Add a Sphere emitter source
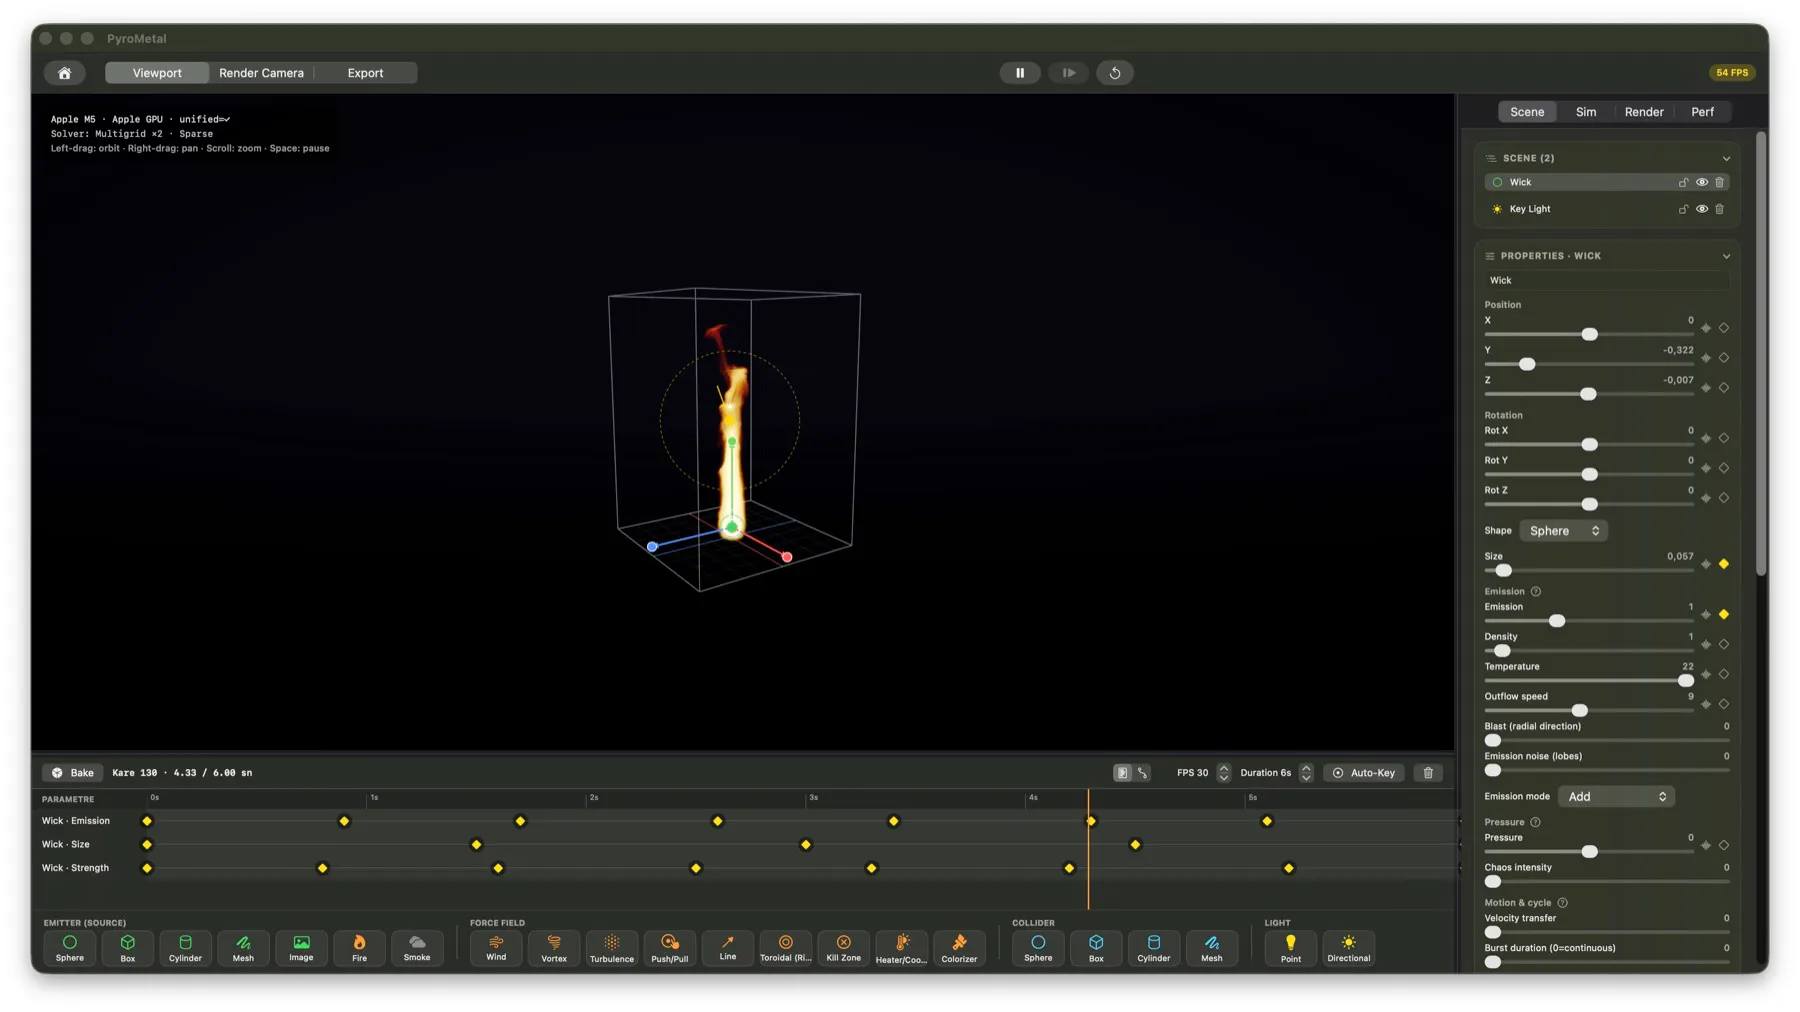This screenshot has height=1012, width=1800. [x=70, y=948]
